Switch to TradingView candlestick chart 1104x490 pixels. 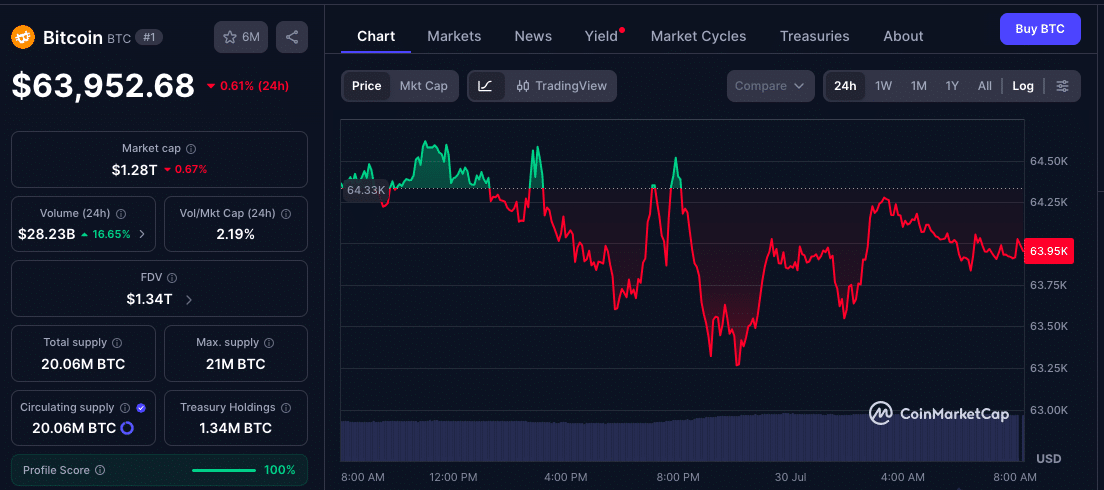click(561, 86)
